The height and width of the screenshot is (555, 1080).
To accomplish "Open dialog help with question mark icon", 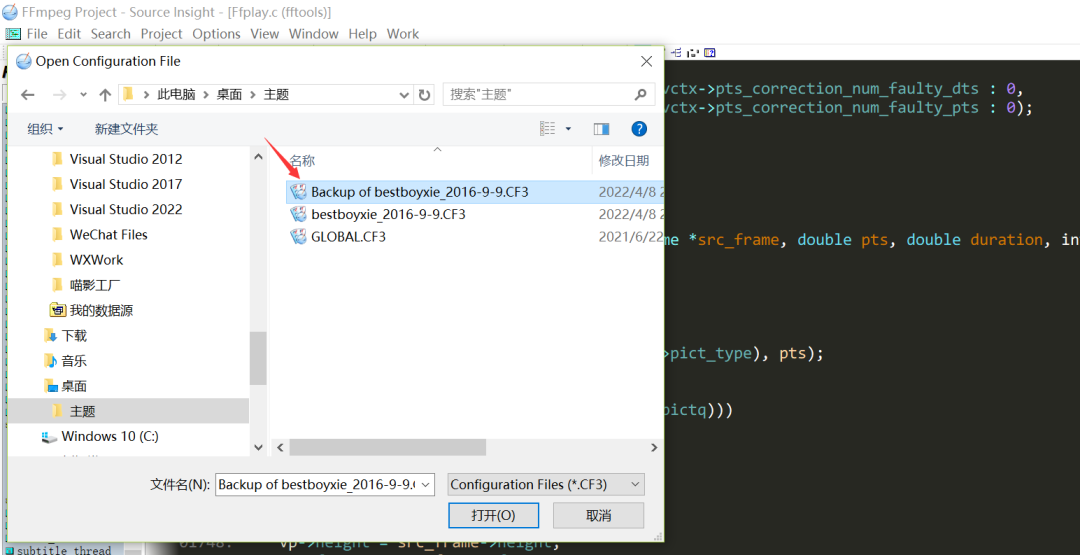I will pos(639,129).
